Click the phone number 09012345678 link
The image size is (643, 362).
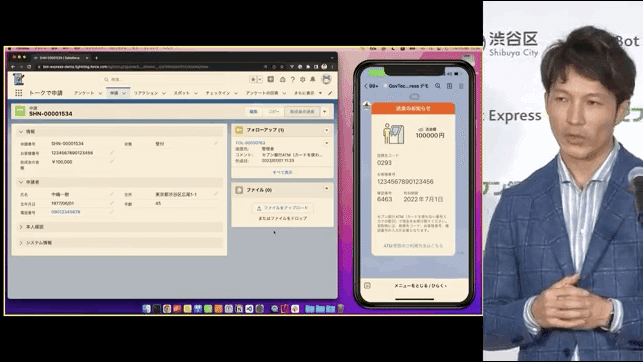[66, 212]
